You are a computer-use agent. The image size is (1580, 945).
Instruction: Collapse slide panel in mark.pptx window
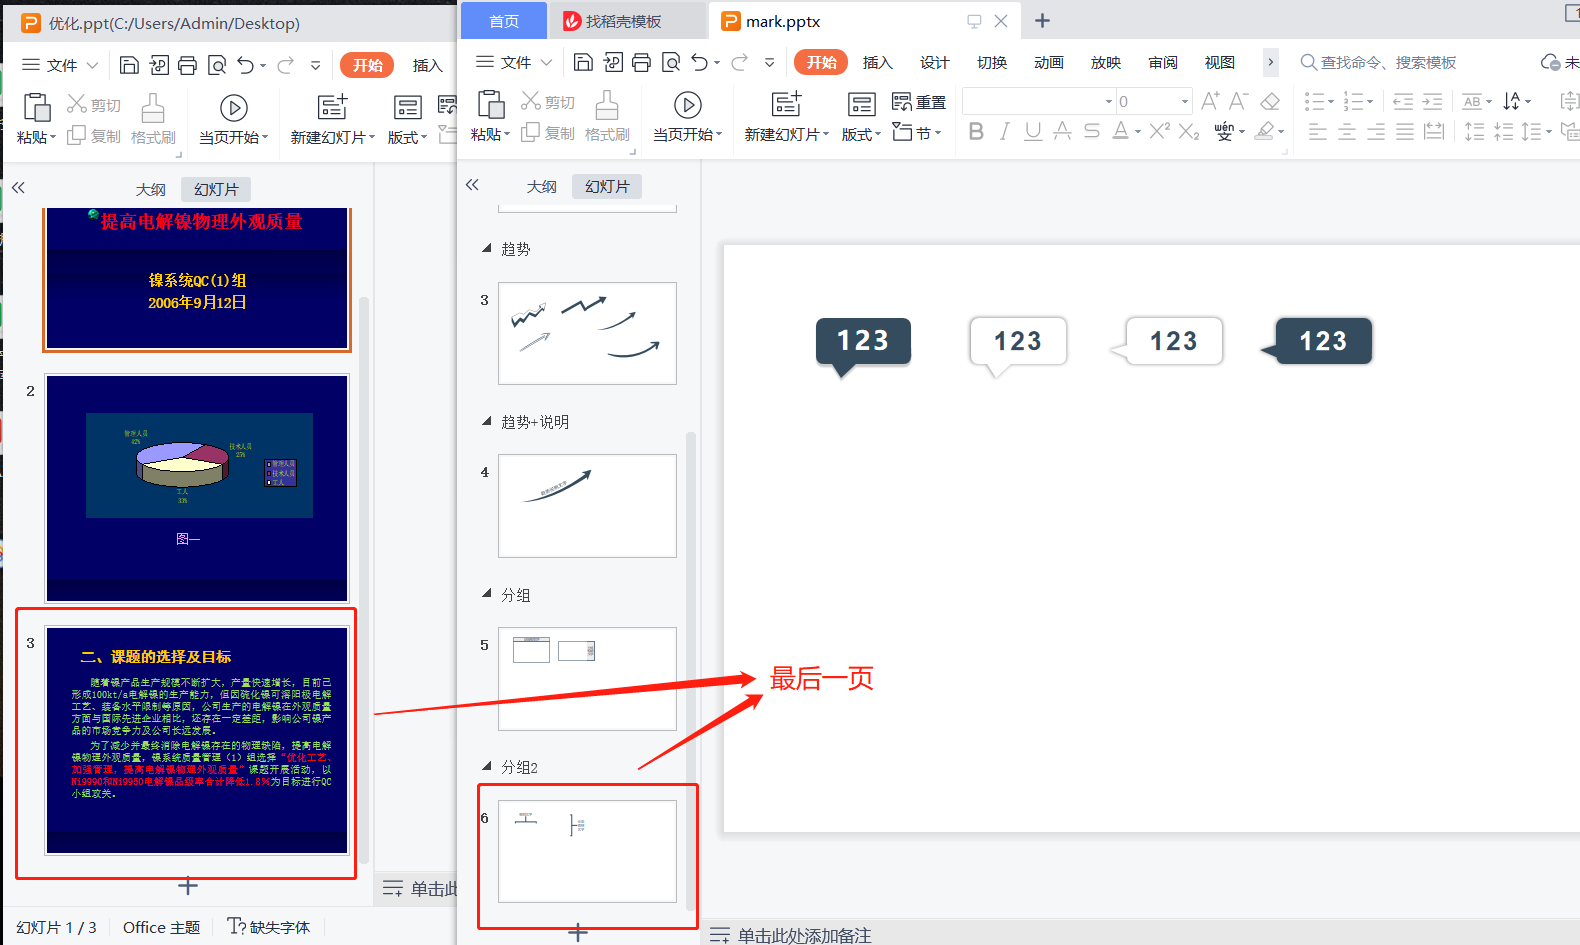pos(472,185)
